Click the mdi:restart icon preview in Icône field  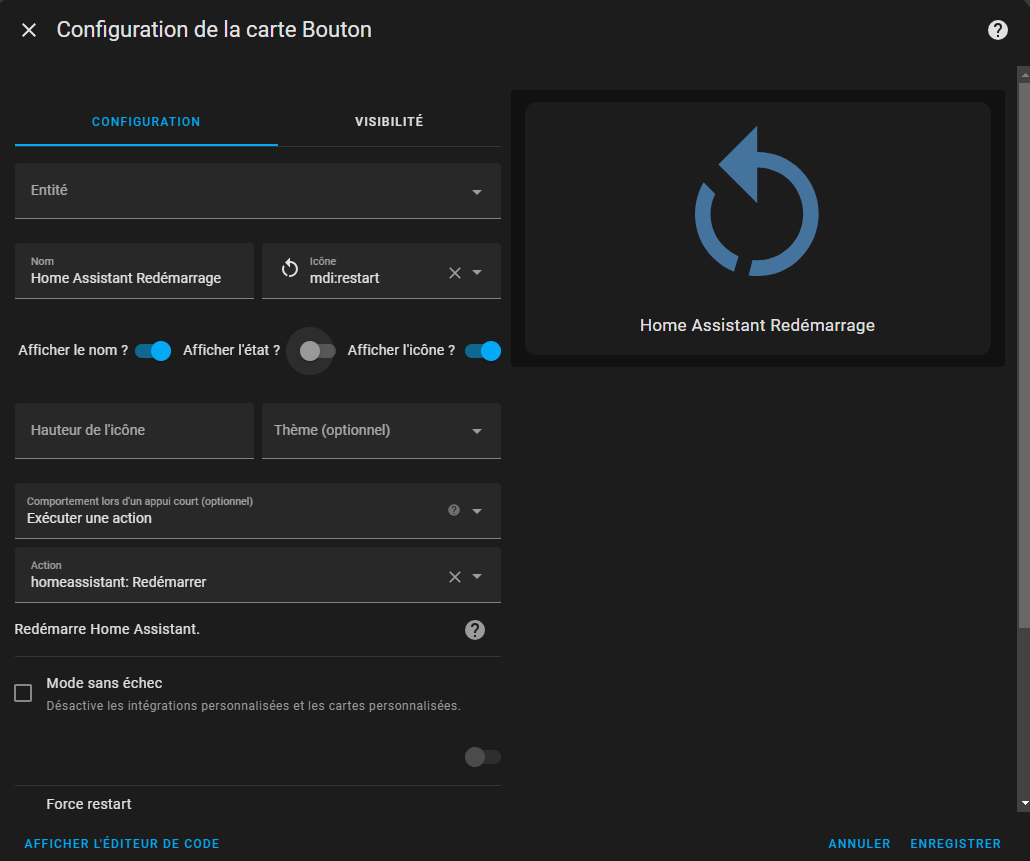pos(290,268)
